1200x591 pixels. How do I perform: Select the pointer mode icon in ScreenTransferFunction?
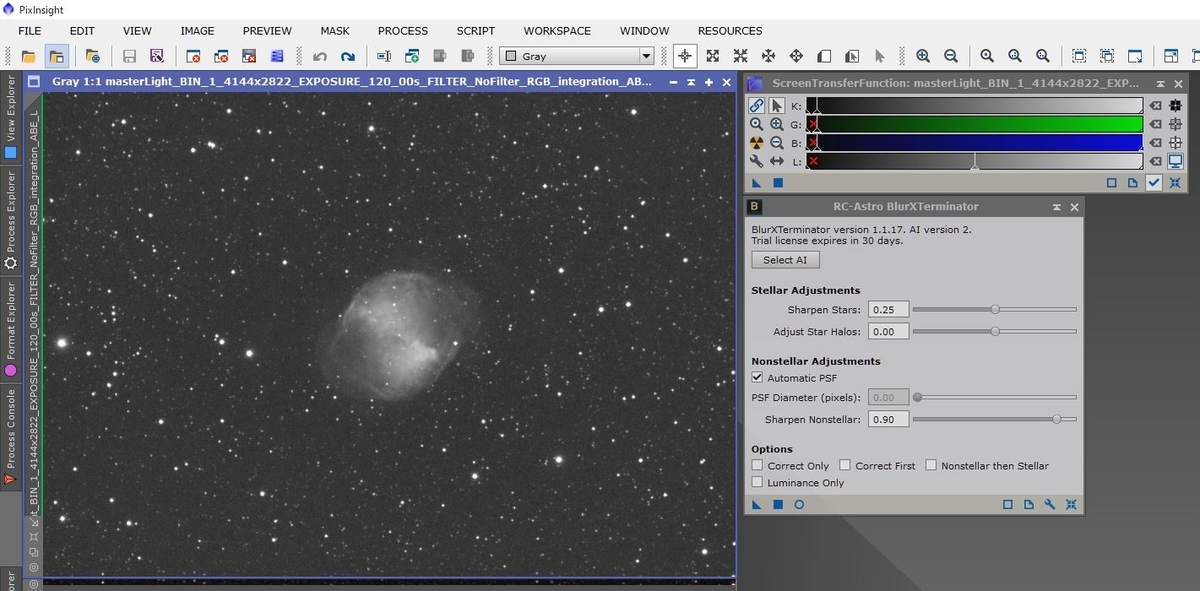(x=777, y=105)
